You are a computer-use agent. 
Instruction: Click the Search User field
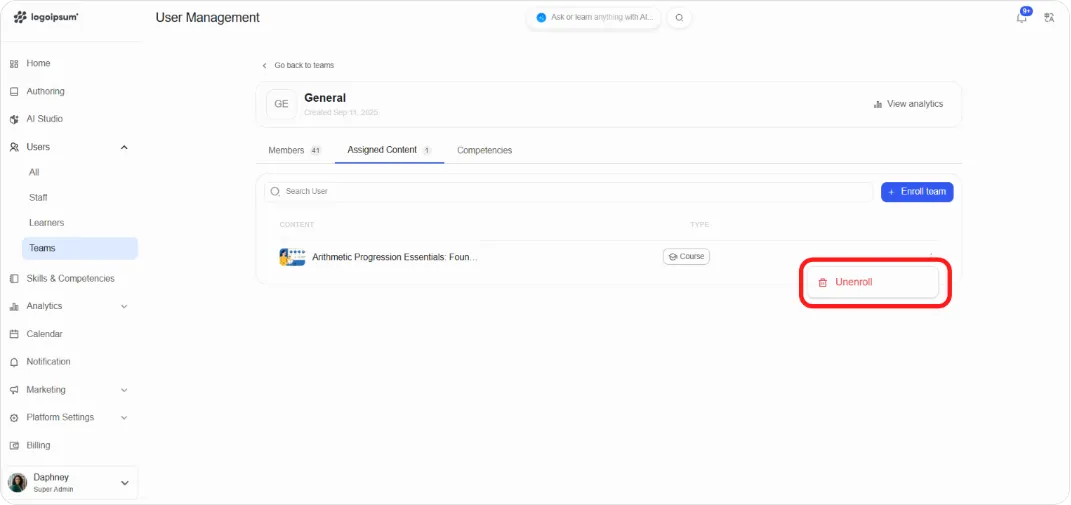(x=568, y=191)
